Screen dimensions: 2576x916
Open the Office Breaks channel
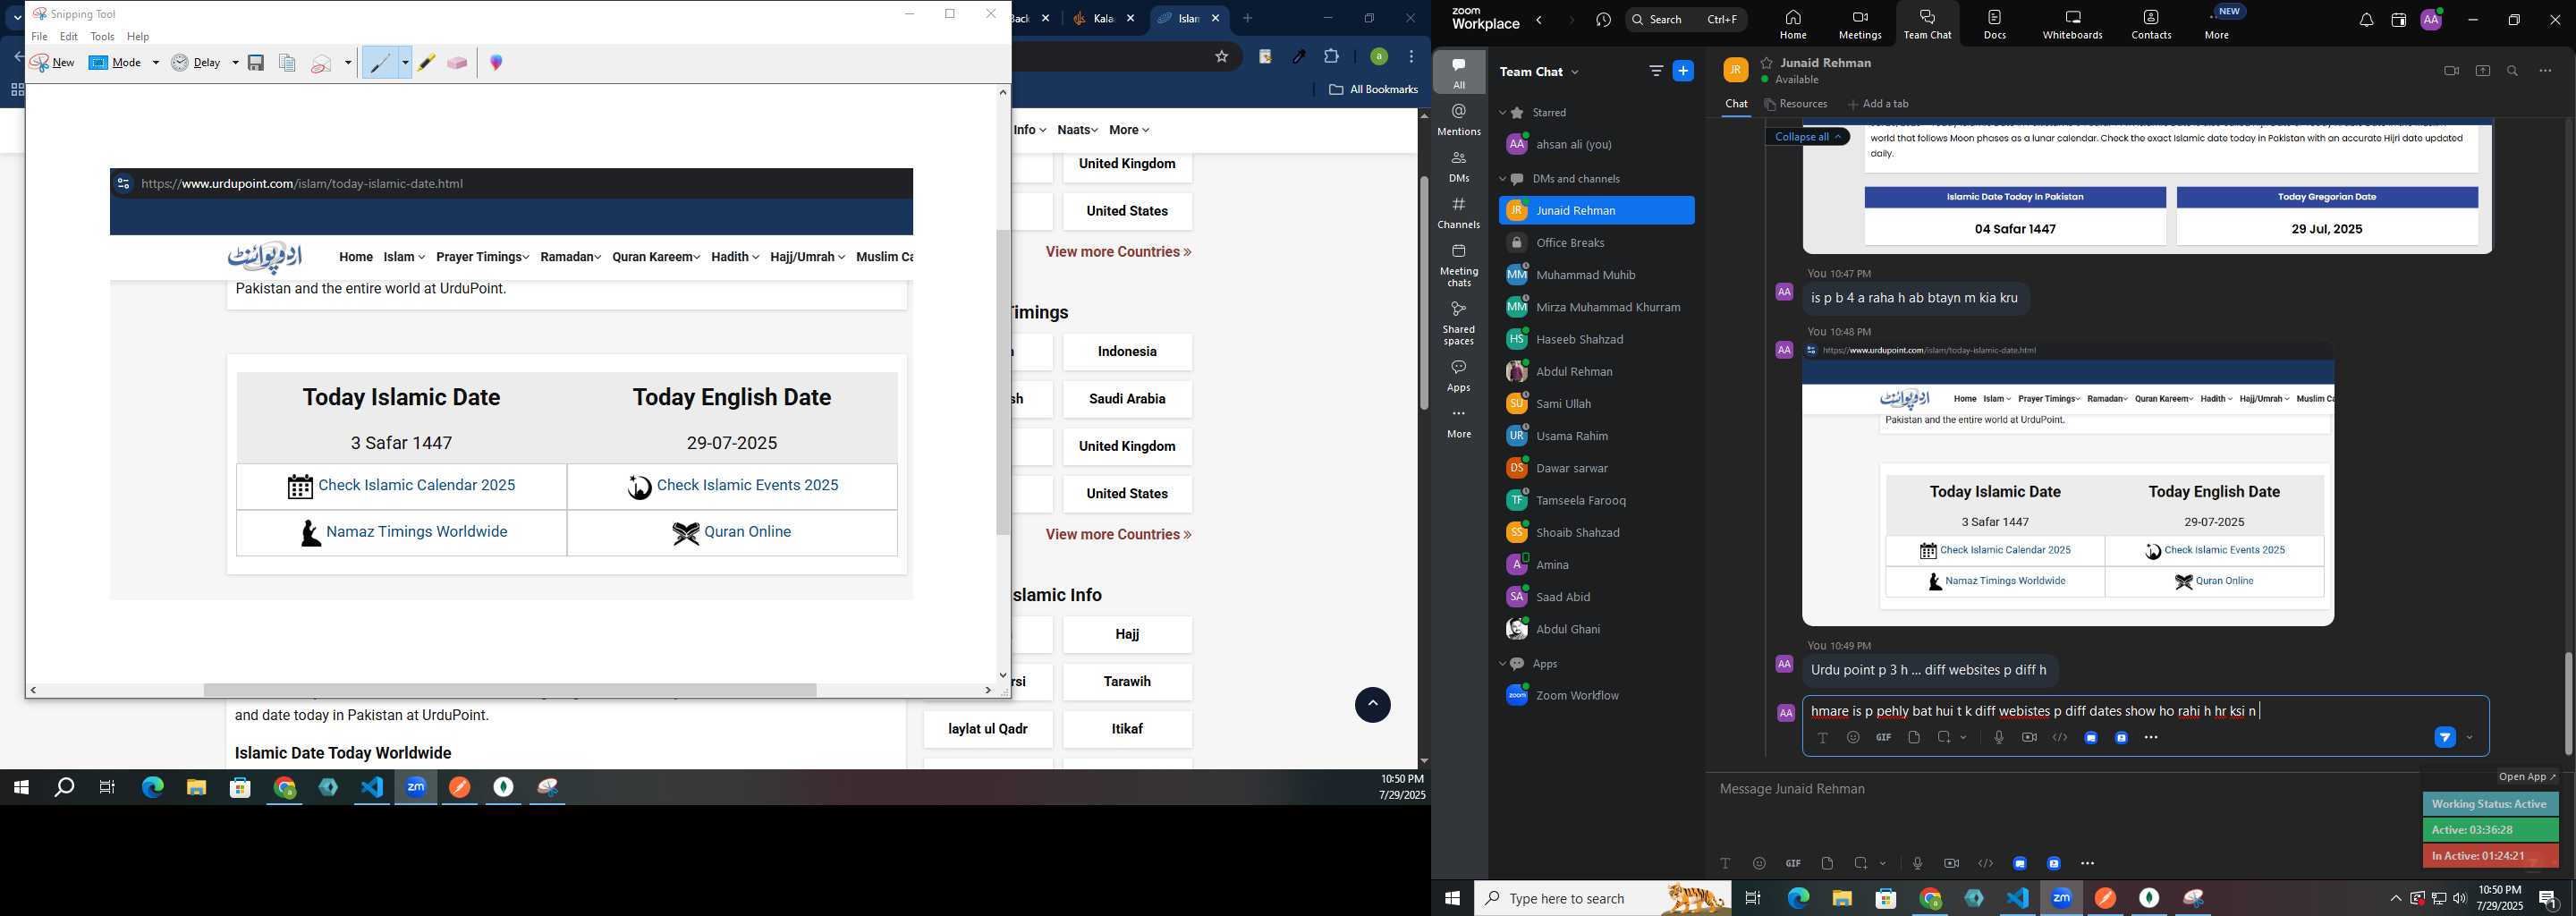pos(1597,243)
